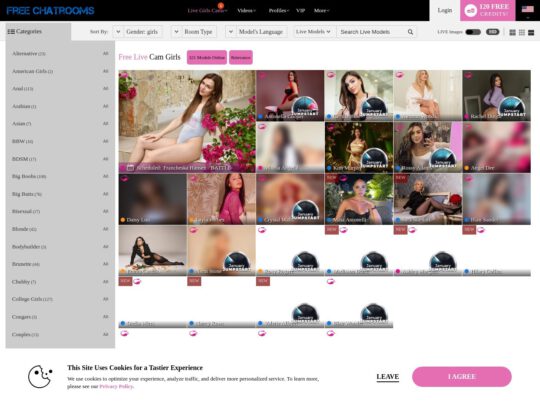Accept cookies with I AGREE button
The width and height of the screenshot is (540, 405).
(x=462, y=377)
